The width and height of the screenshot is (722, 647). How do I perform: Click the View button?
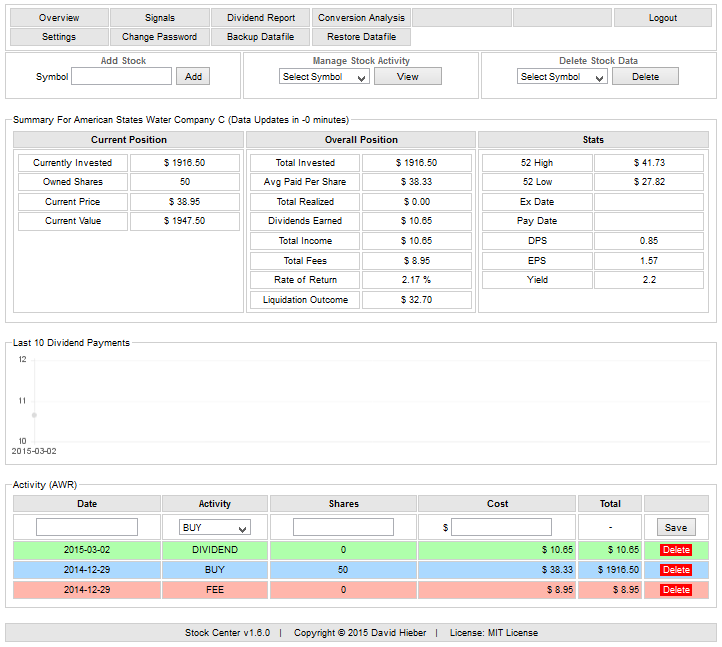[x=407, y=77]
